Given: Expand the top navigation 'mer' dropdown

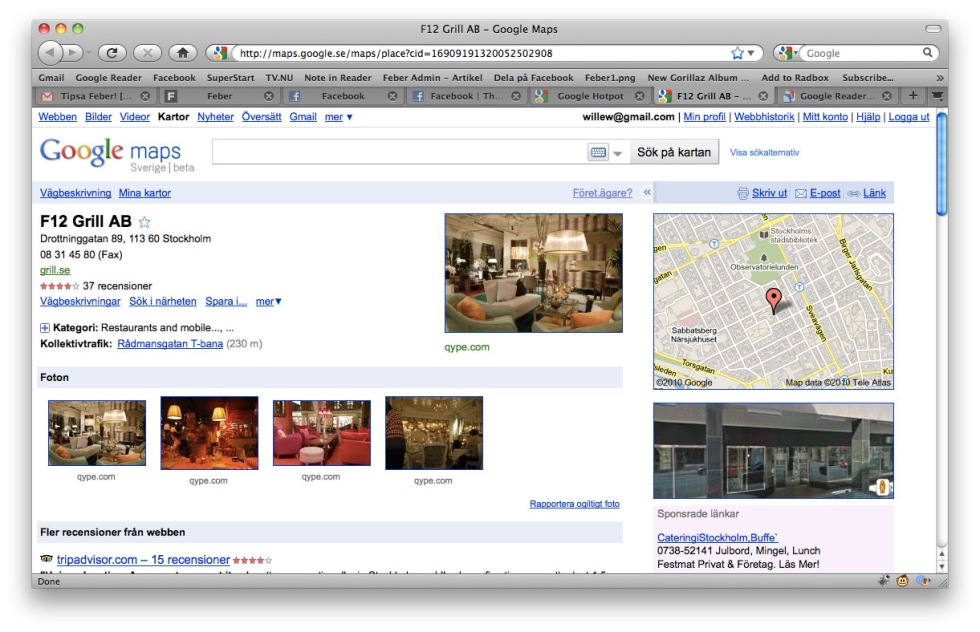Looking at the screenshot, I should point(338,117).
